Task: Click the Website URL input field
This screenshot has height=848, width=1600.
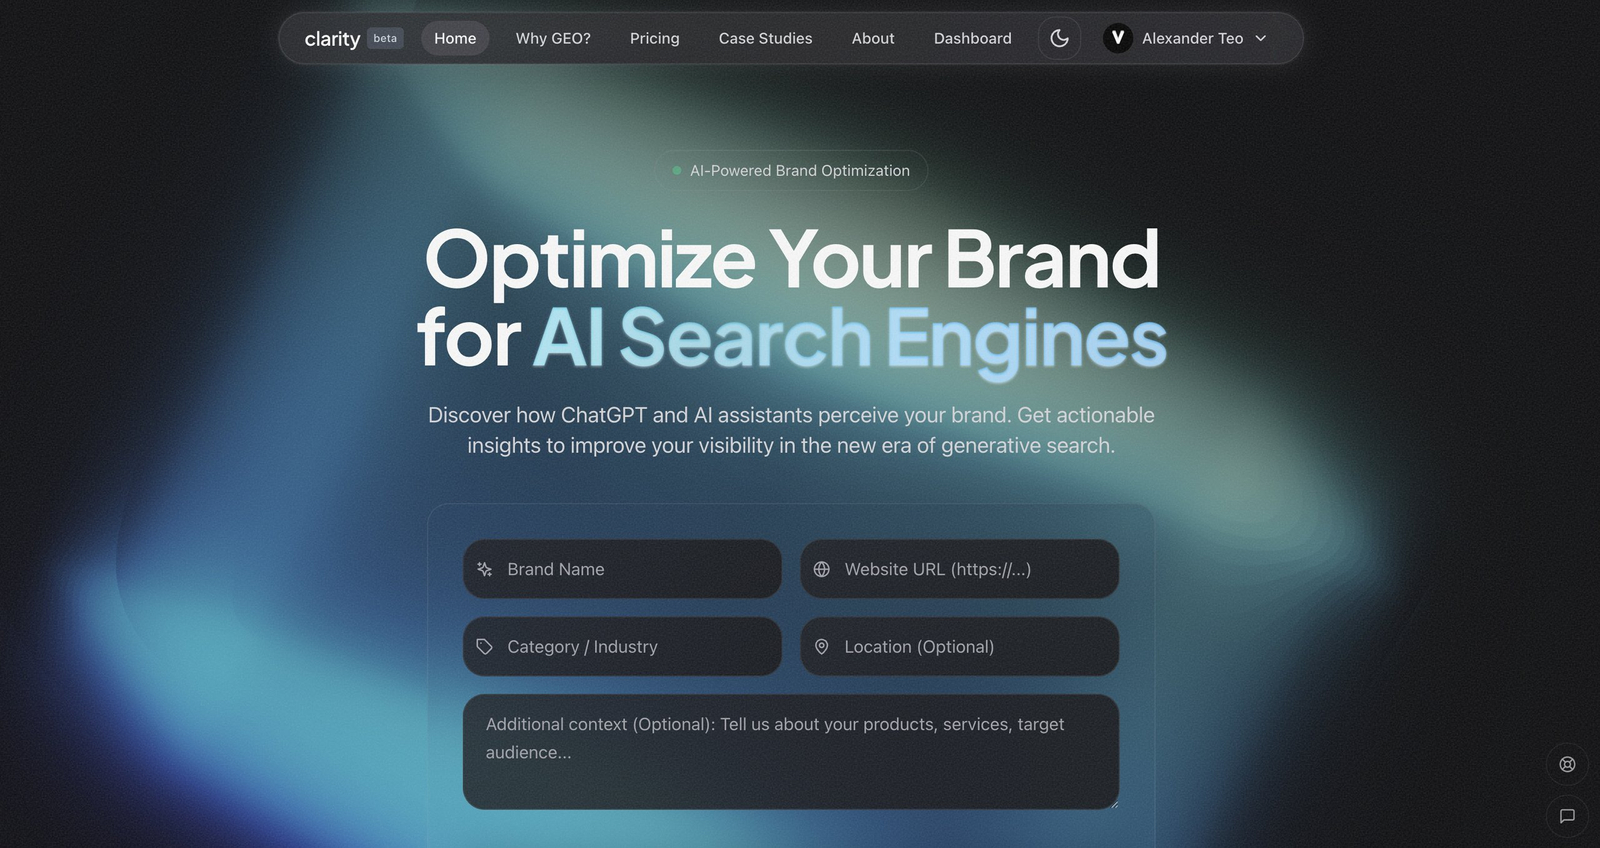Action: pyautogui.click(x=975, y=569)
